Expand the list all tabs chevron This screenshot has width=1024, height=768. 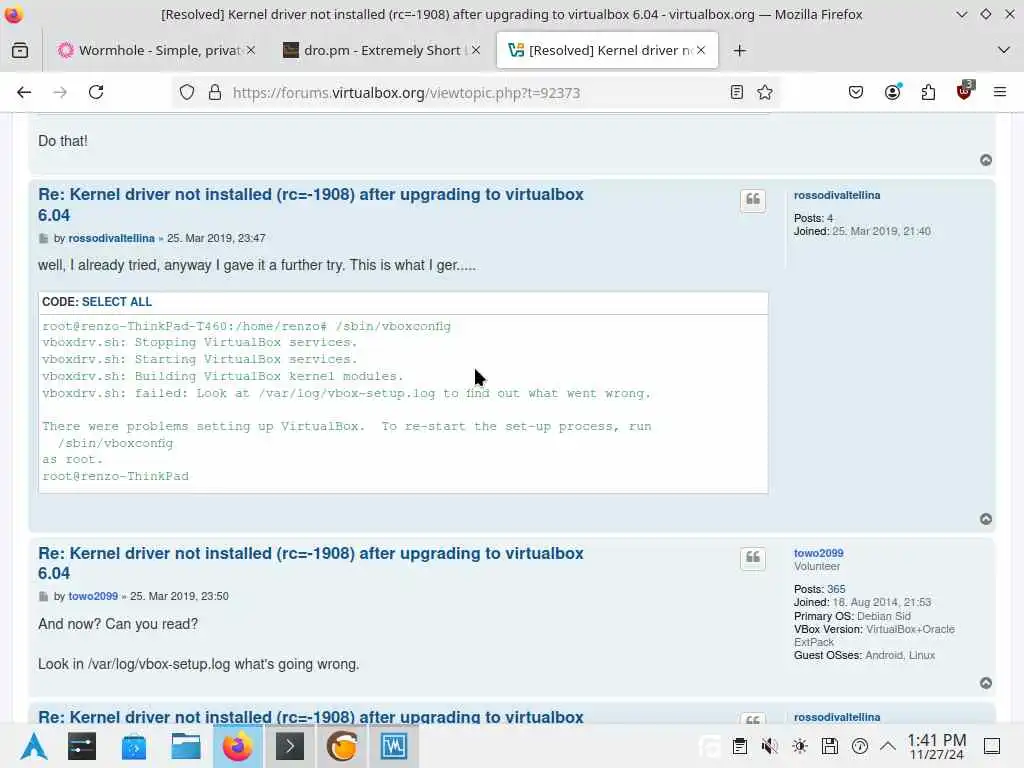(1004, 50)
